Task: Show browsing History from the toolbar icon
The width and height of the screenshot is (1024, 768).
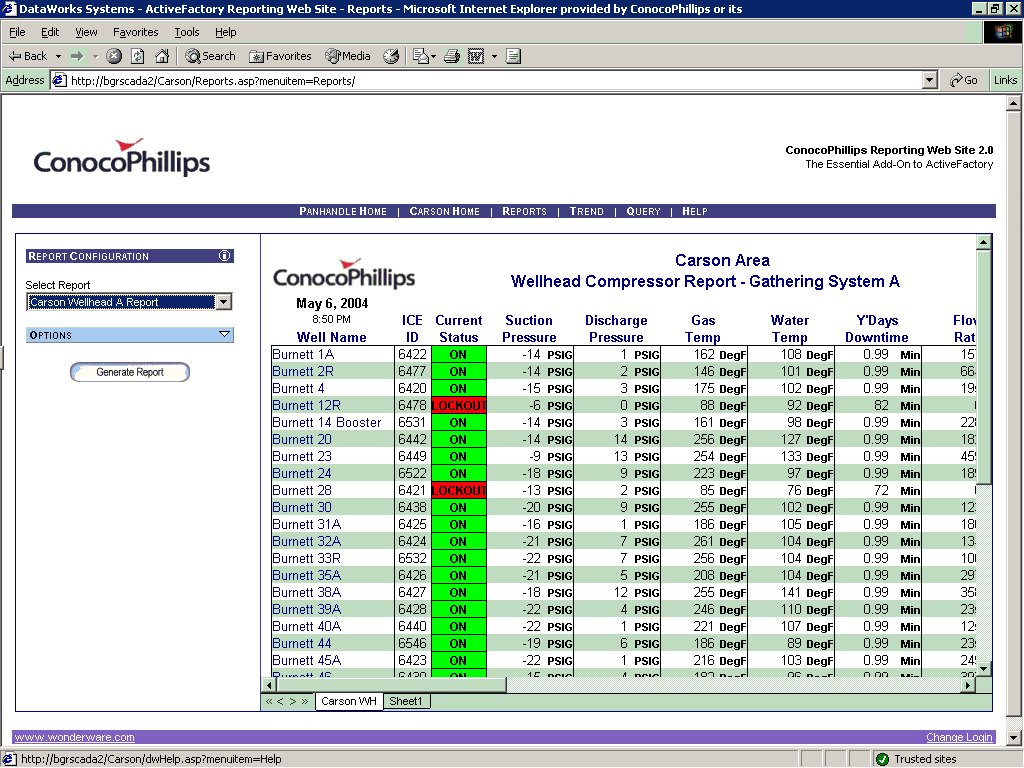Action: click(x=391, y=56)
